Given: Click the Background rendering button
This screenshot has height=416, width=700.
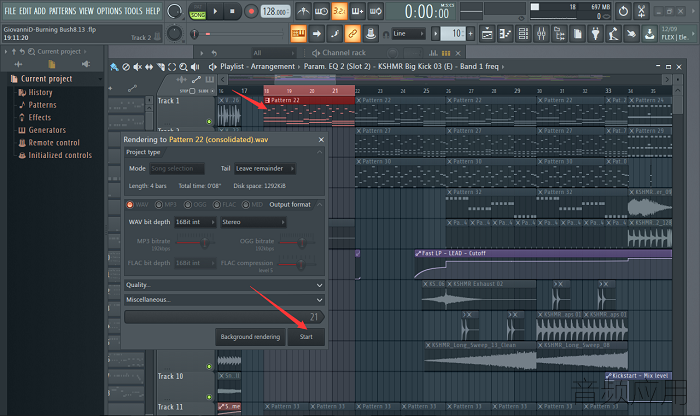Looking at the screenshot, I should pyautogui.click(x=250, y=337).
